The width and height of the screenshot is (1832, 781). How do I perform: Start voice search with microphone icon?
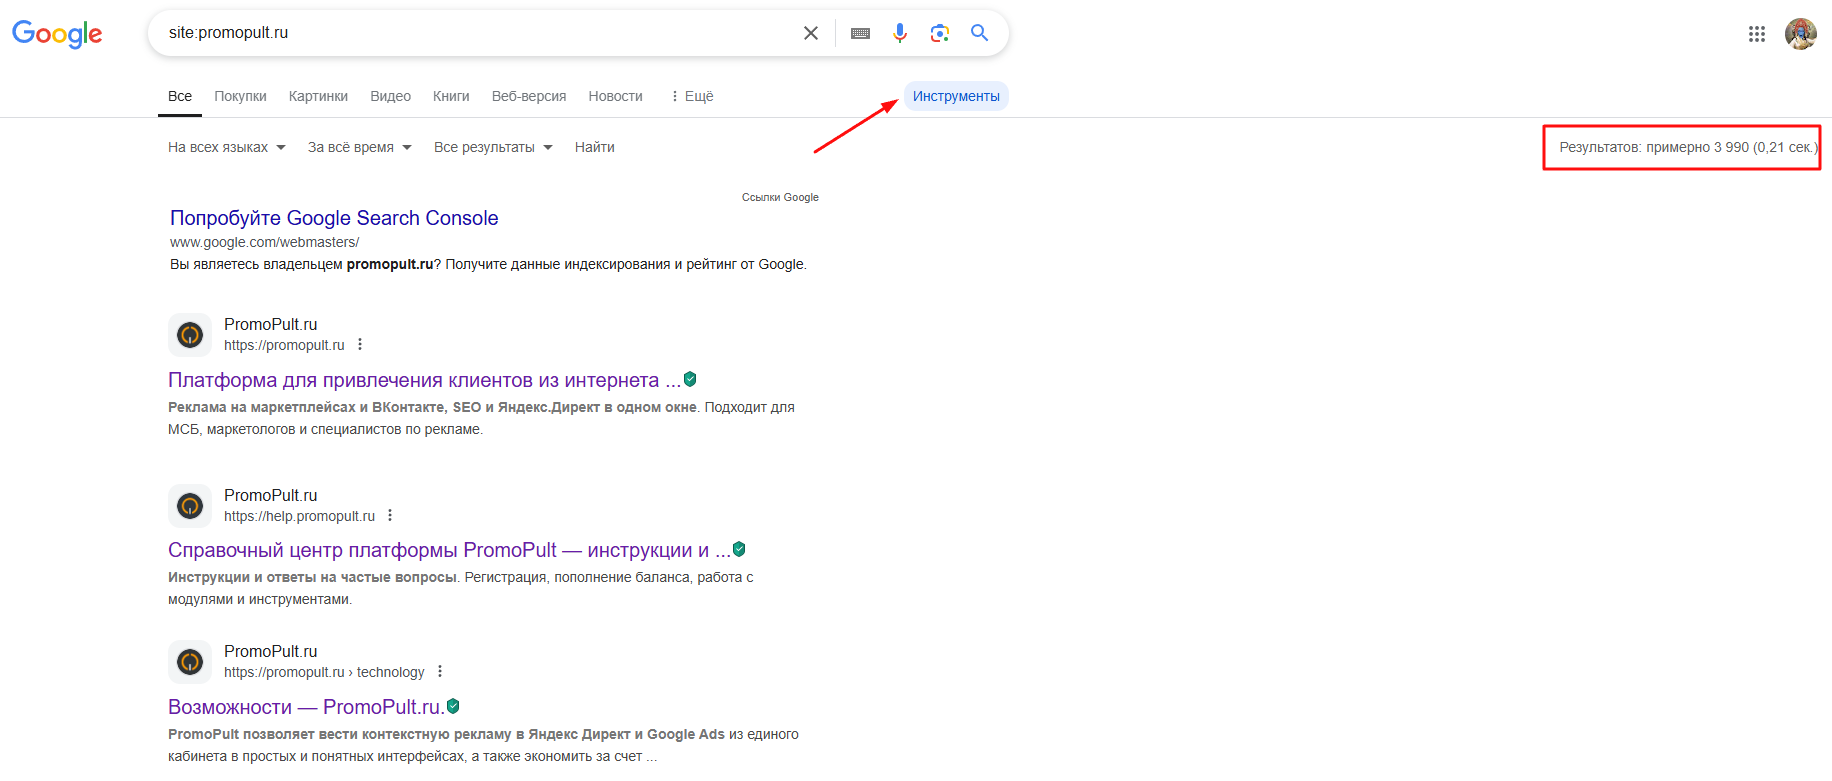tap(900, 33)
